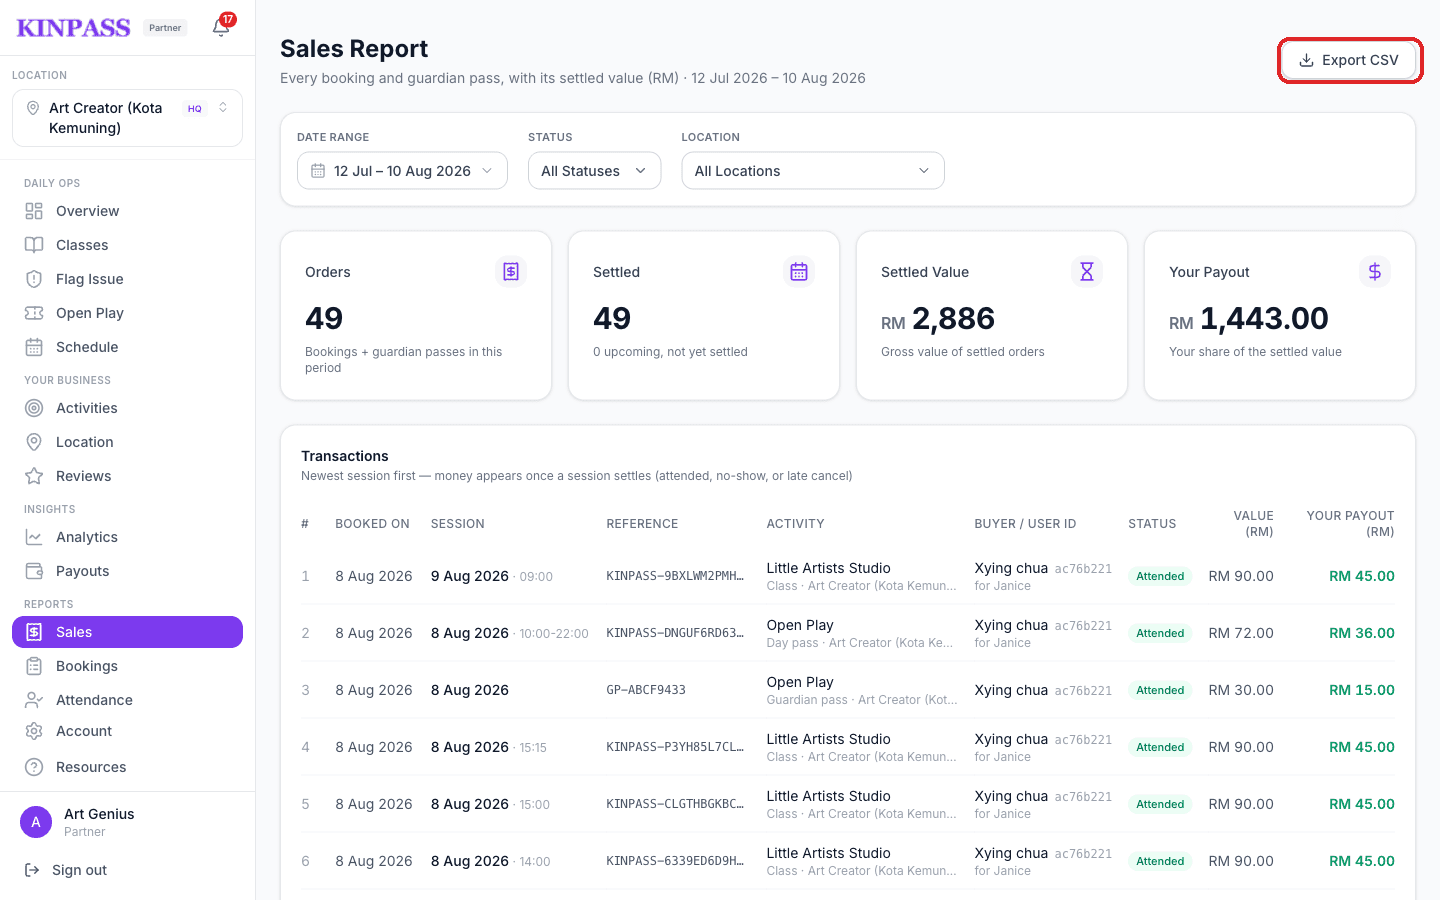The image size is (1440, 900).
Task: Sort by the BOOKED ON column header
Action: [372, 524]
